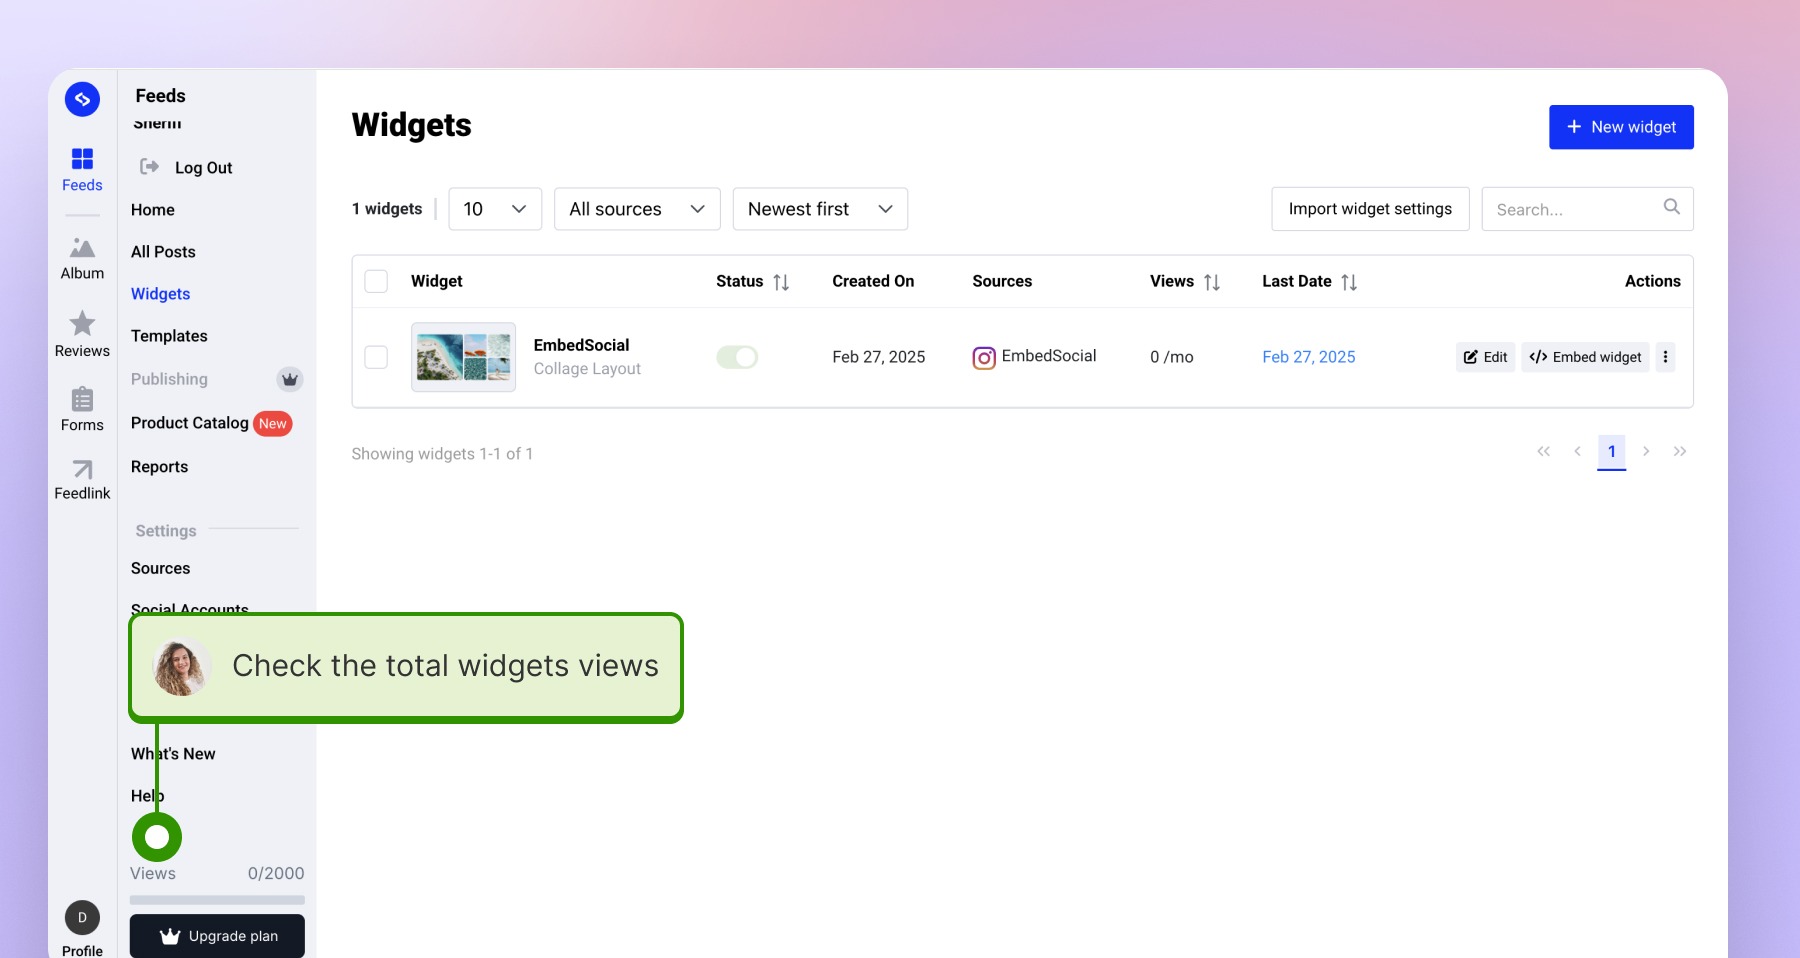This screenshot has height=958, width=1800.
Task: Open the Feedlink arrow icon
Action: (82, 469)
